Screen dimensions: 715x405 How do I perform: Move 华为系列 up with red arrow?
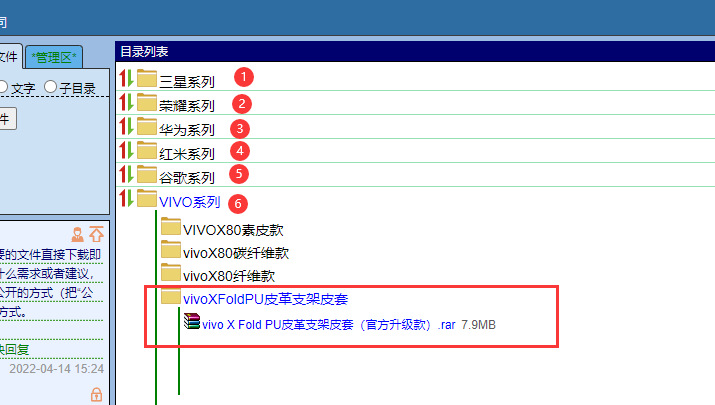pos(122,126)
